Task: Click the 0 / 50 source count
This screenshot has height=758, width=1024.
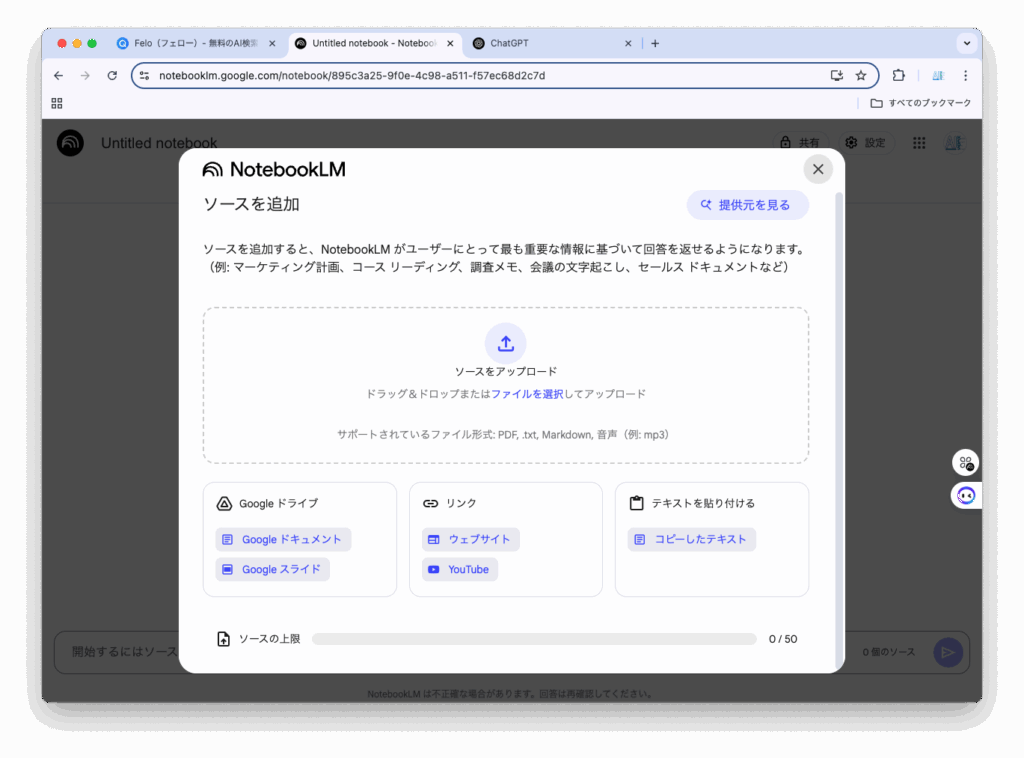Action: pyautogui.click(x=783, y=639)
